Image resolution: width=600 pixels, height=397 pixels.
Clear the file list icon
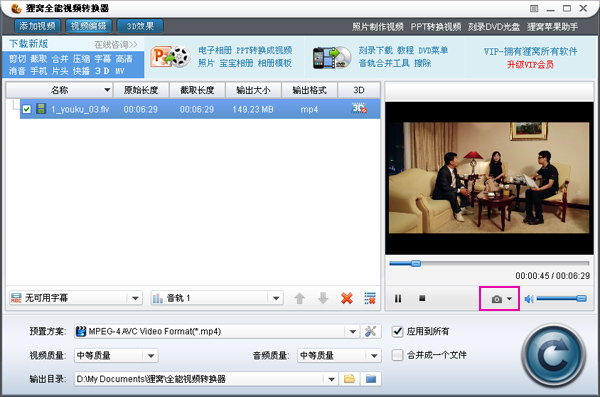(370, 298)
